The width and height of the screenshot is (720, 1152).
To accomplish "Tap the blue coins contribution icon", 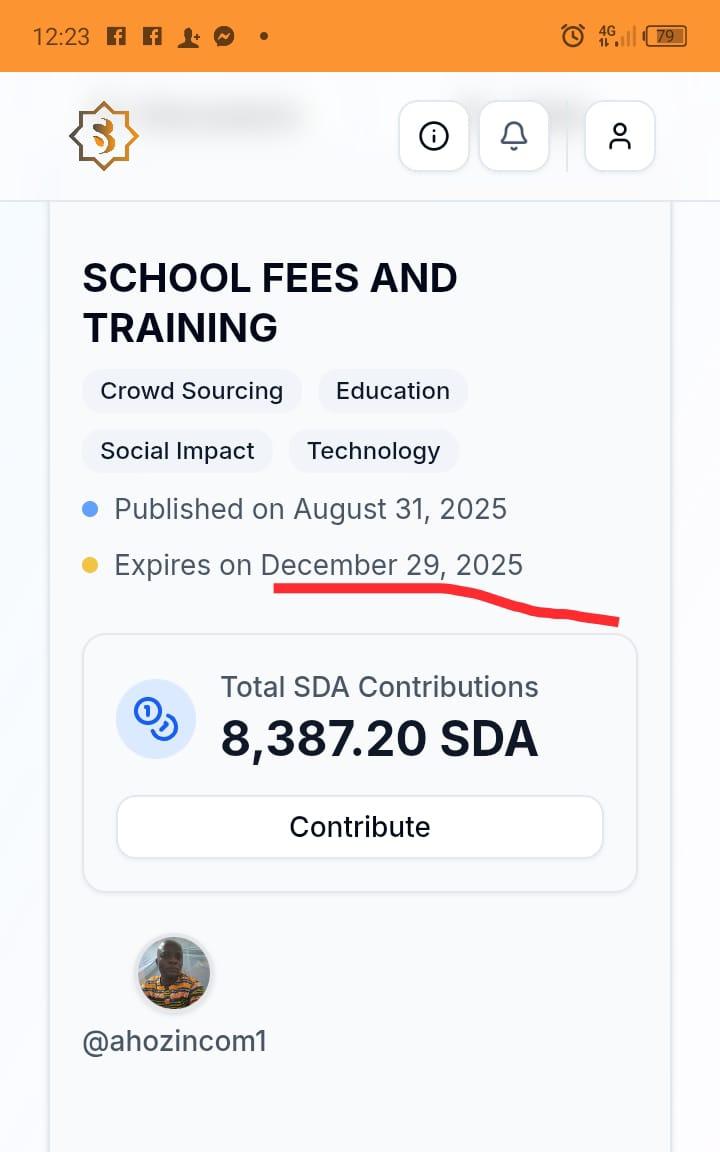I will [x=156, y=718].
